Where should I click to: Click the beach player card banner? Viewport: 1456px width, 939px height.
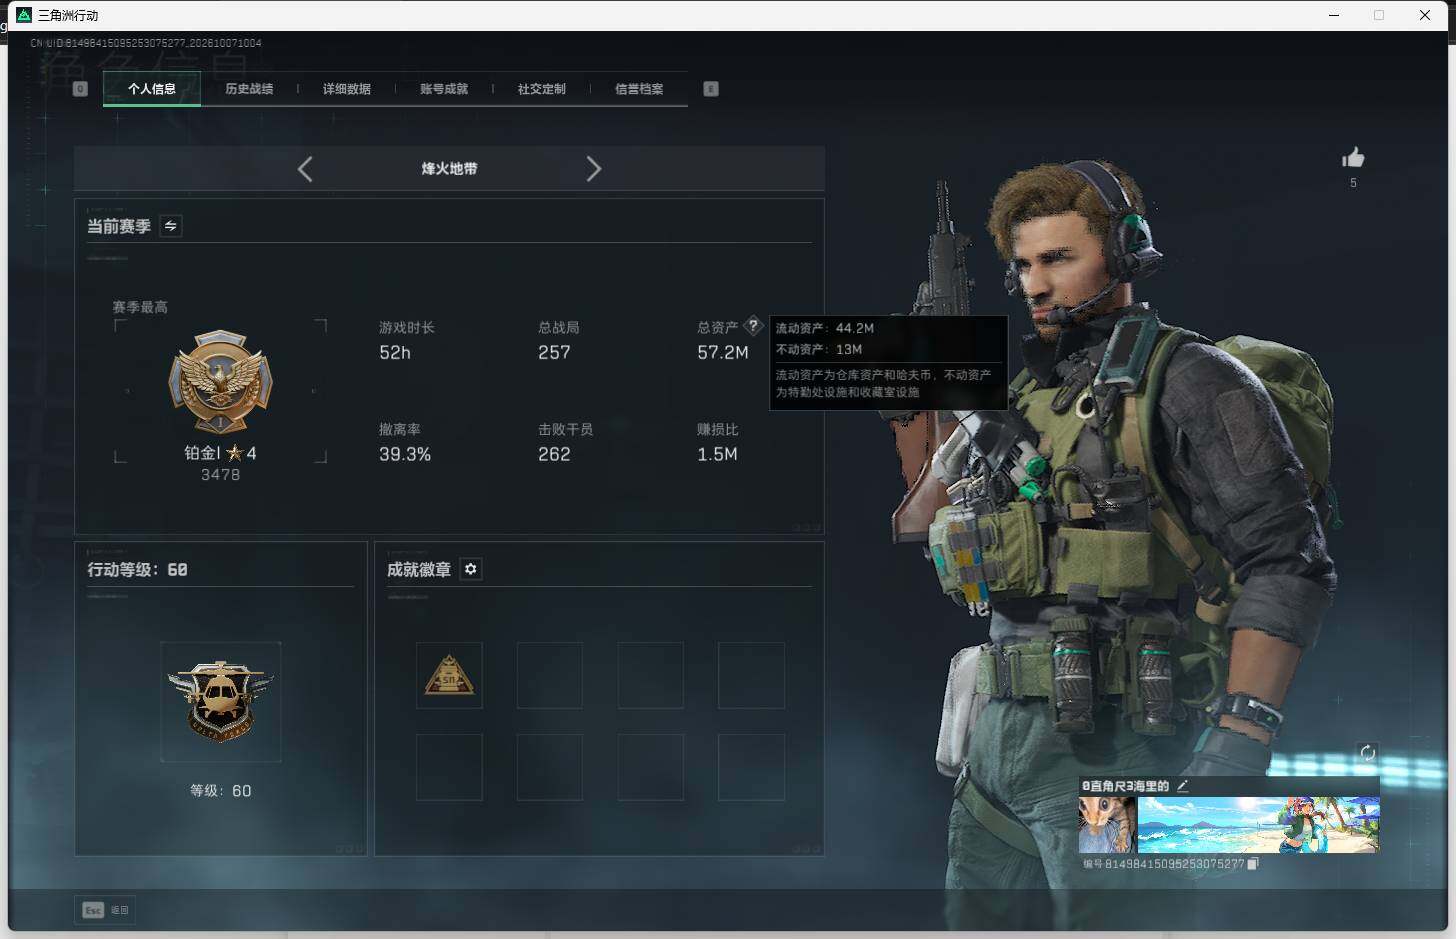click(x=1258, y=825)
